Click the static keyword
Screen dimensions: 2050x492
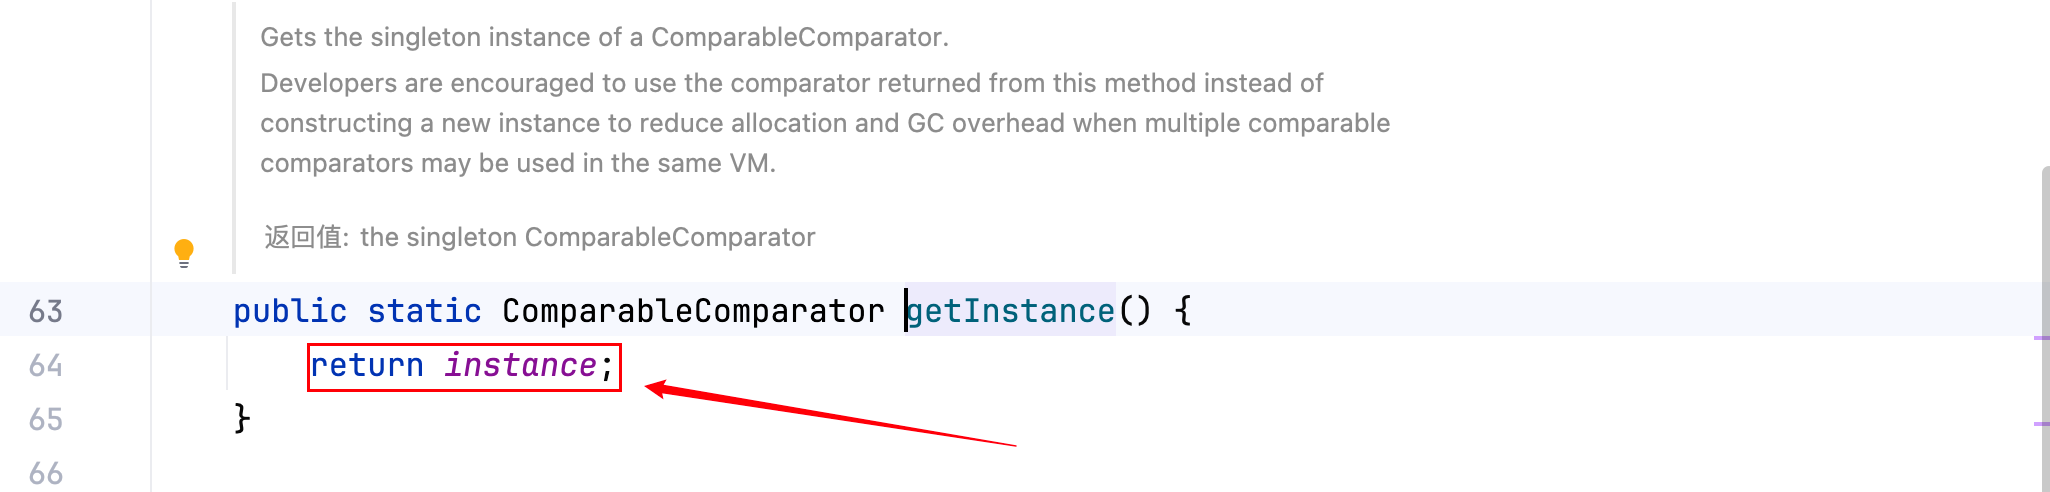pos(424,312)
